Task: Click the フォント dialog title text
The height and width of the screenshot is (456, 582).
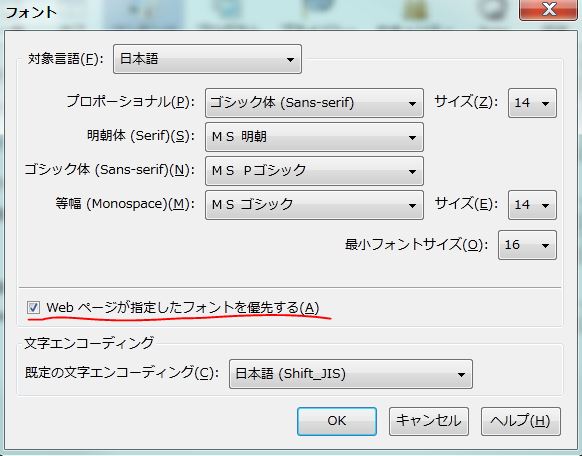Action: tap(31, 12)
